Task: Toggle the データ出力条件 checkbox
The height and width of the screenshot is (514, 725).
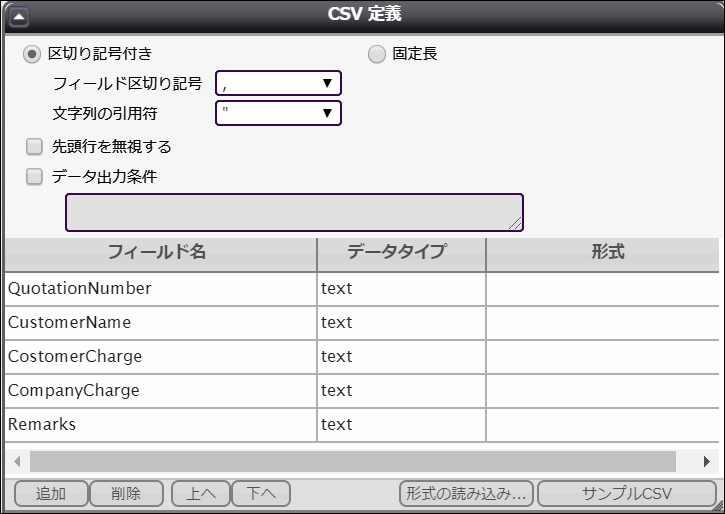Action: pos(35,177)
